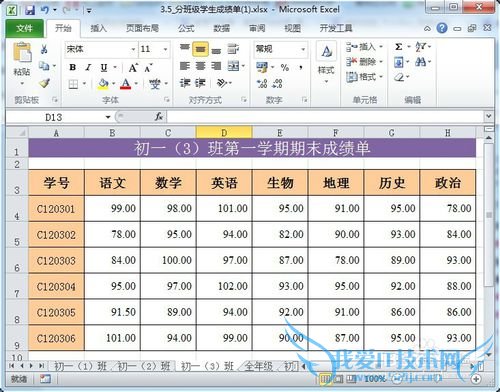
Task: Click the Paste clipboard icon
Action: pos(22,52)
